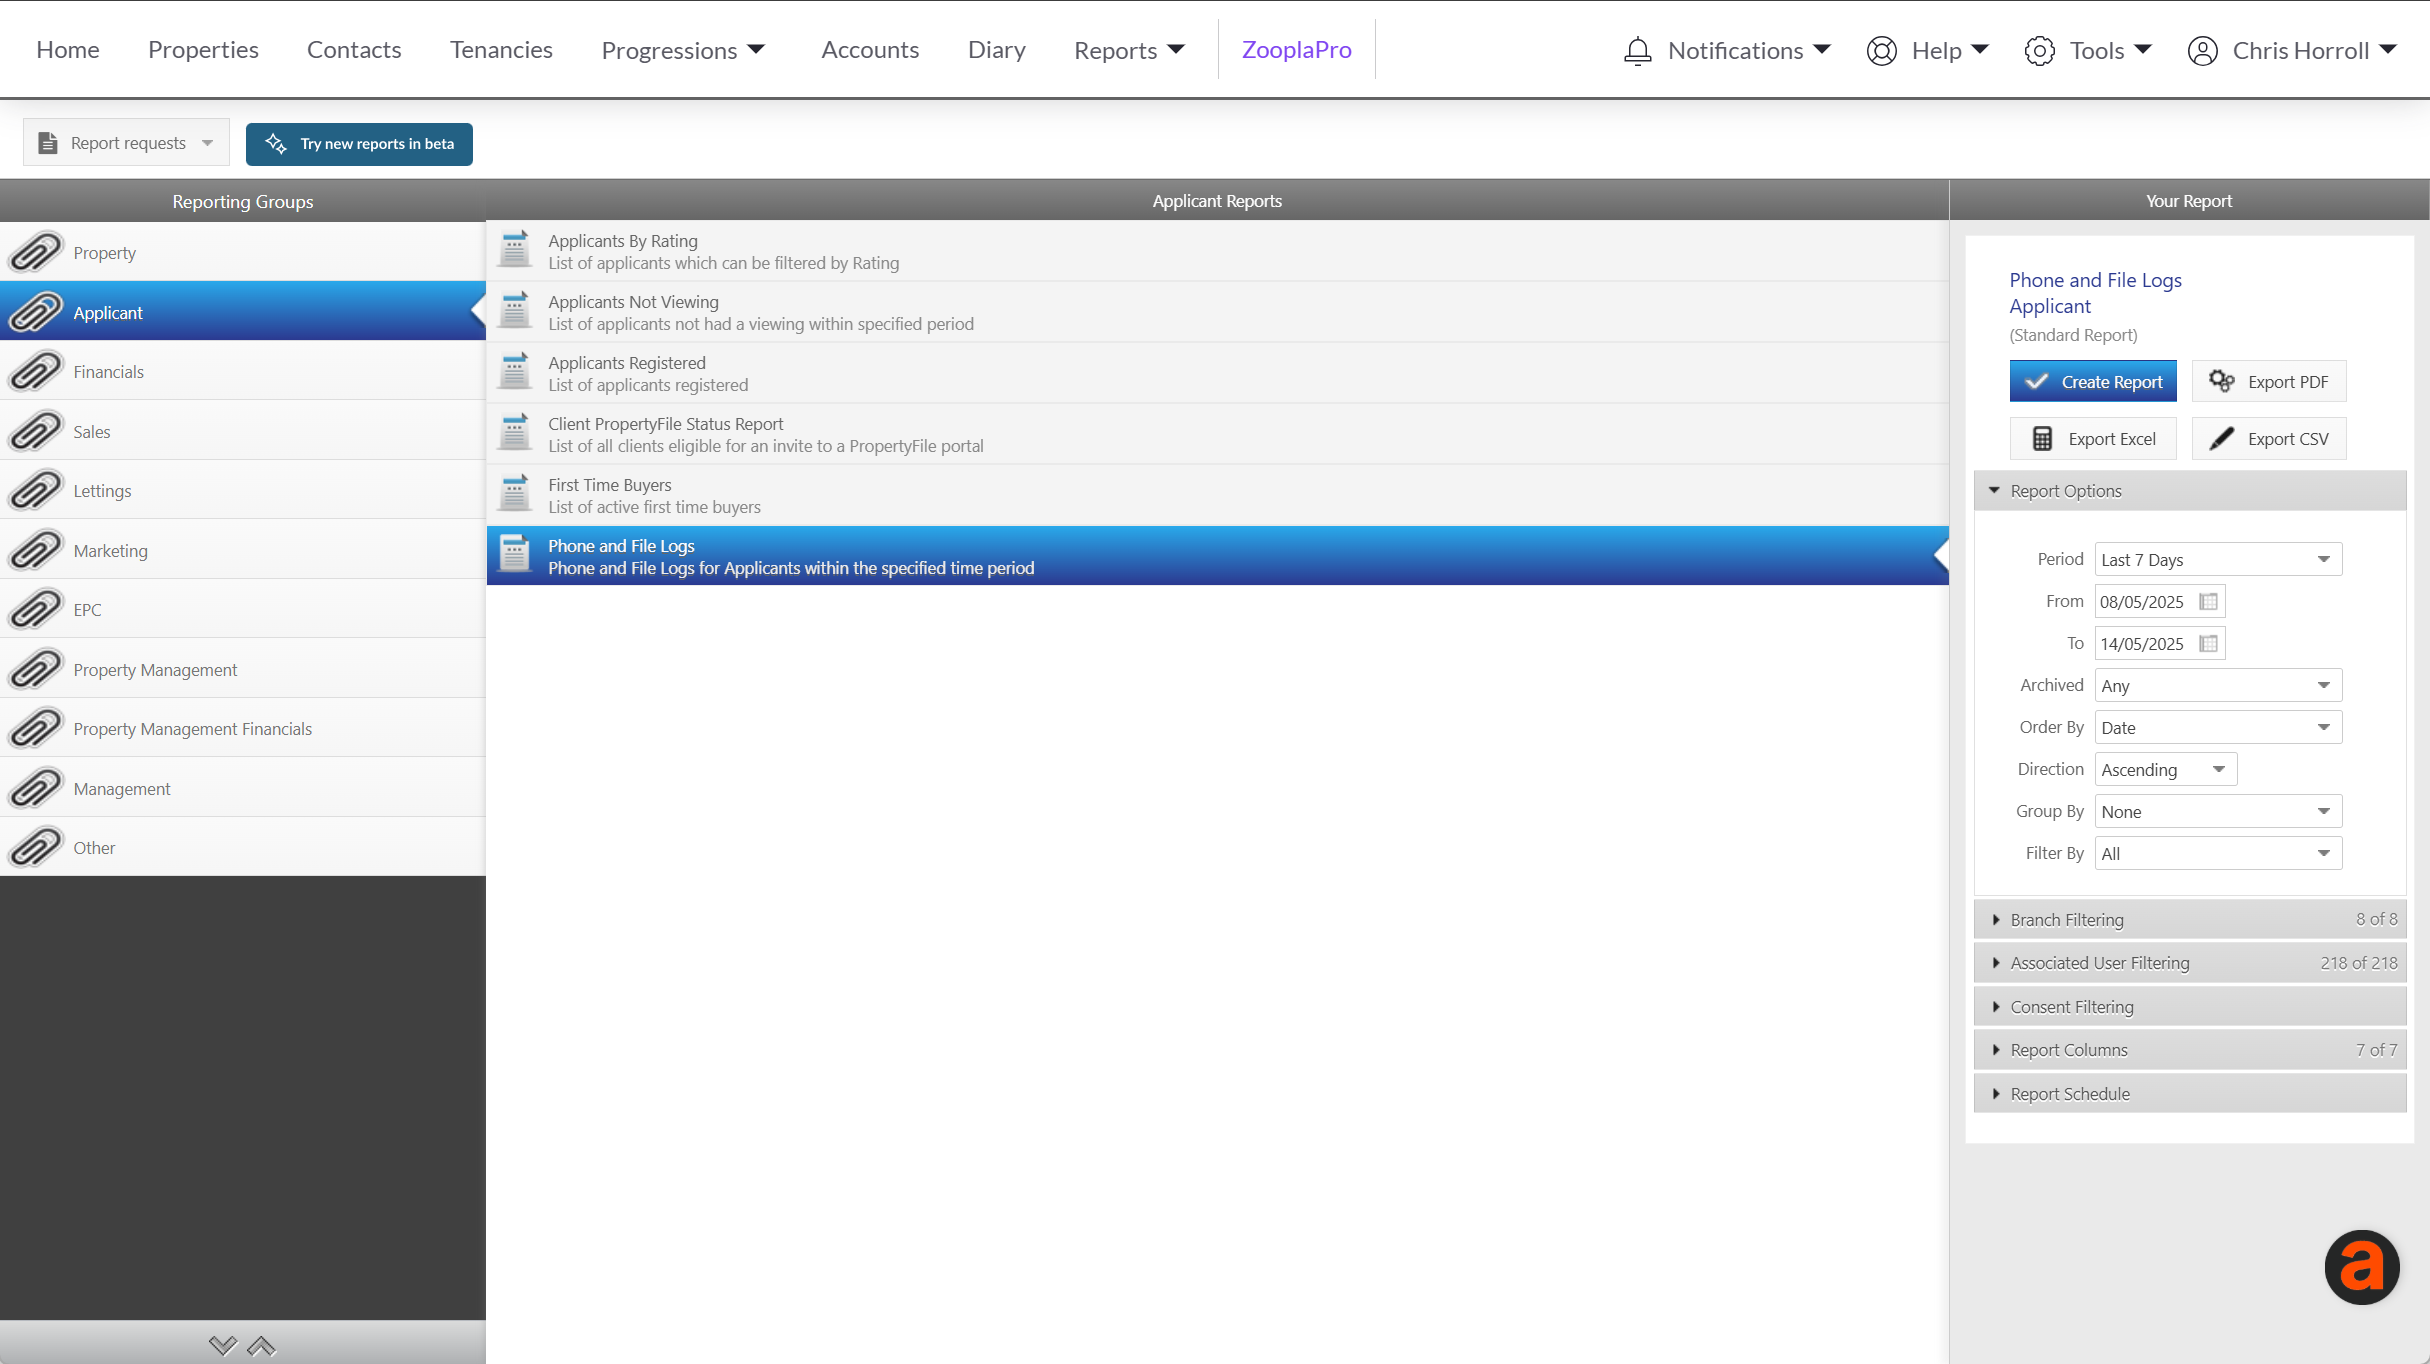
Task: Open the Accounts page
Action: pos(870,50)
